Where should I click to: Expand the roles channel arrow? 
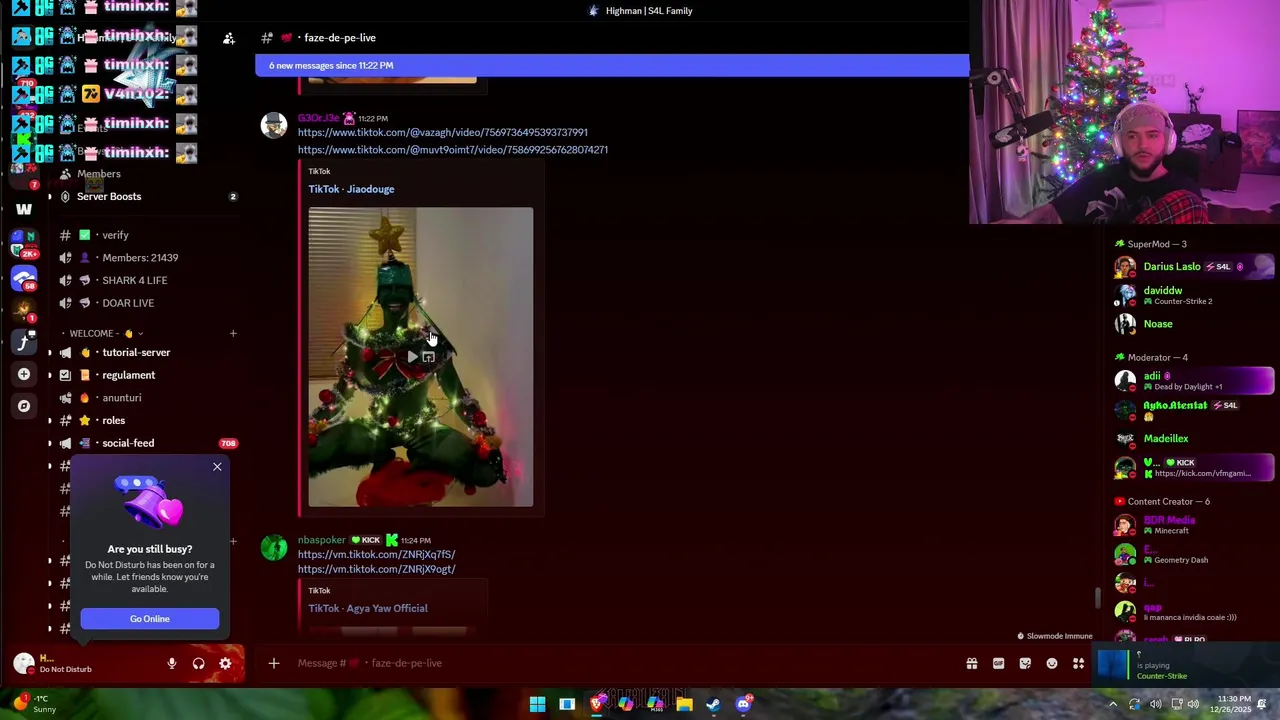pyautogui.click(x=50, y=421)
